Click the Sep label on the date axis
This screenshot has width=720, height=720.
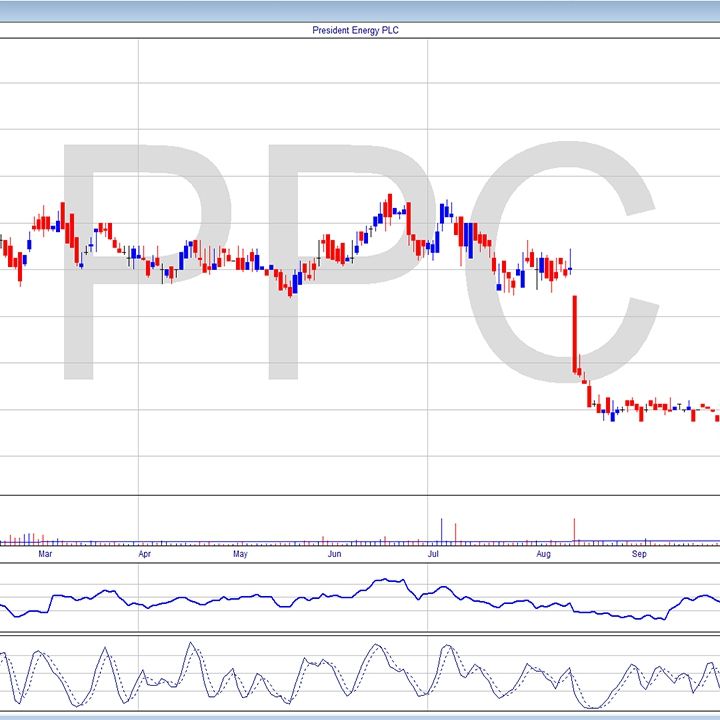[x=639, y=553]
